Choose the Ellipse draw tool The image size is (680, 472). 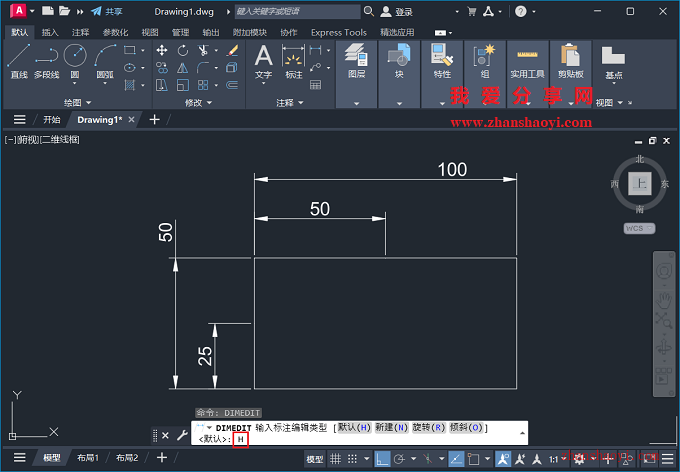pos(130,68)
